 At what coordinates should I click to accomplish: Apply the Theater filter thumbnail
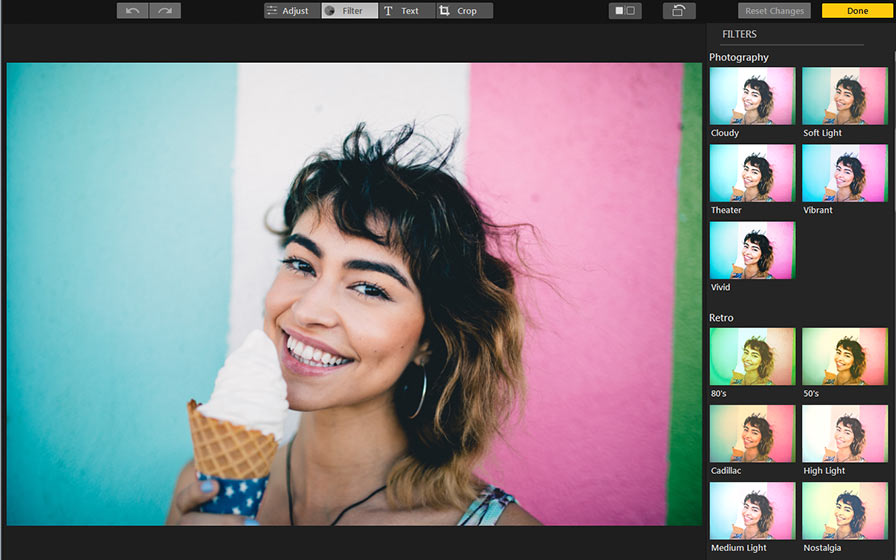(x=752, y=173)
